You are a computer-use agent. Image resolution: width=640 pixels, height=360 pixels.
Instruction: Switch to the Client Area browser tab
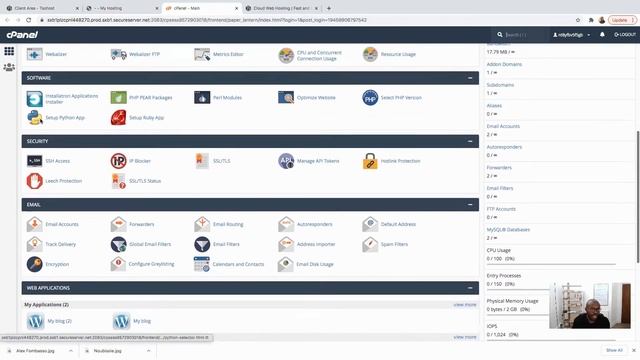tap(41, 8)
